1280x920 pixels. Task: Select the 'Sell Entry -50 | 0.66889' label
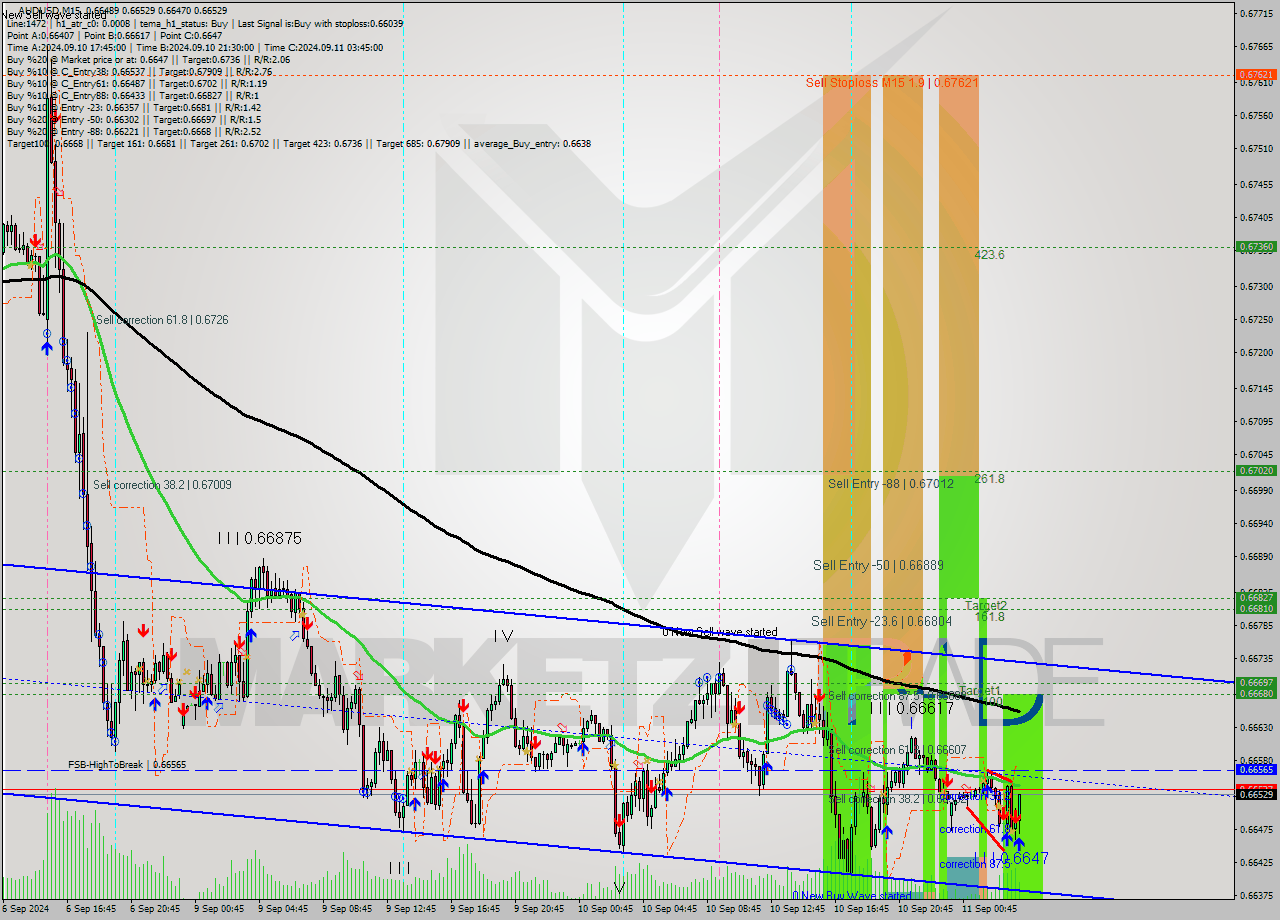tap(878, 565)
